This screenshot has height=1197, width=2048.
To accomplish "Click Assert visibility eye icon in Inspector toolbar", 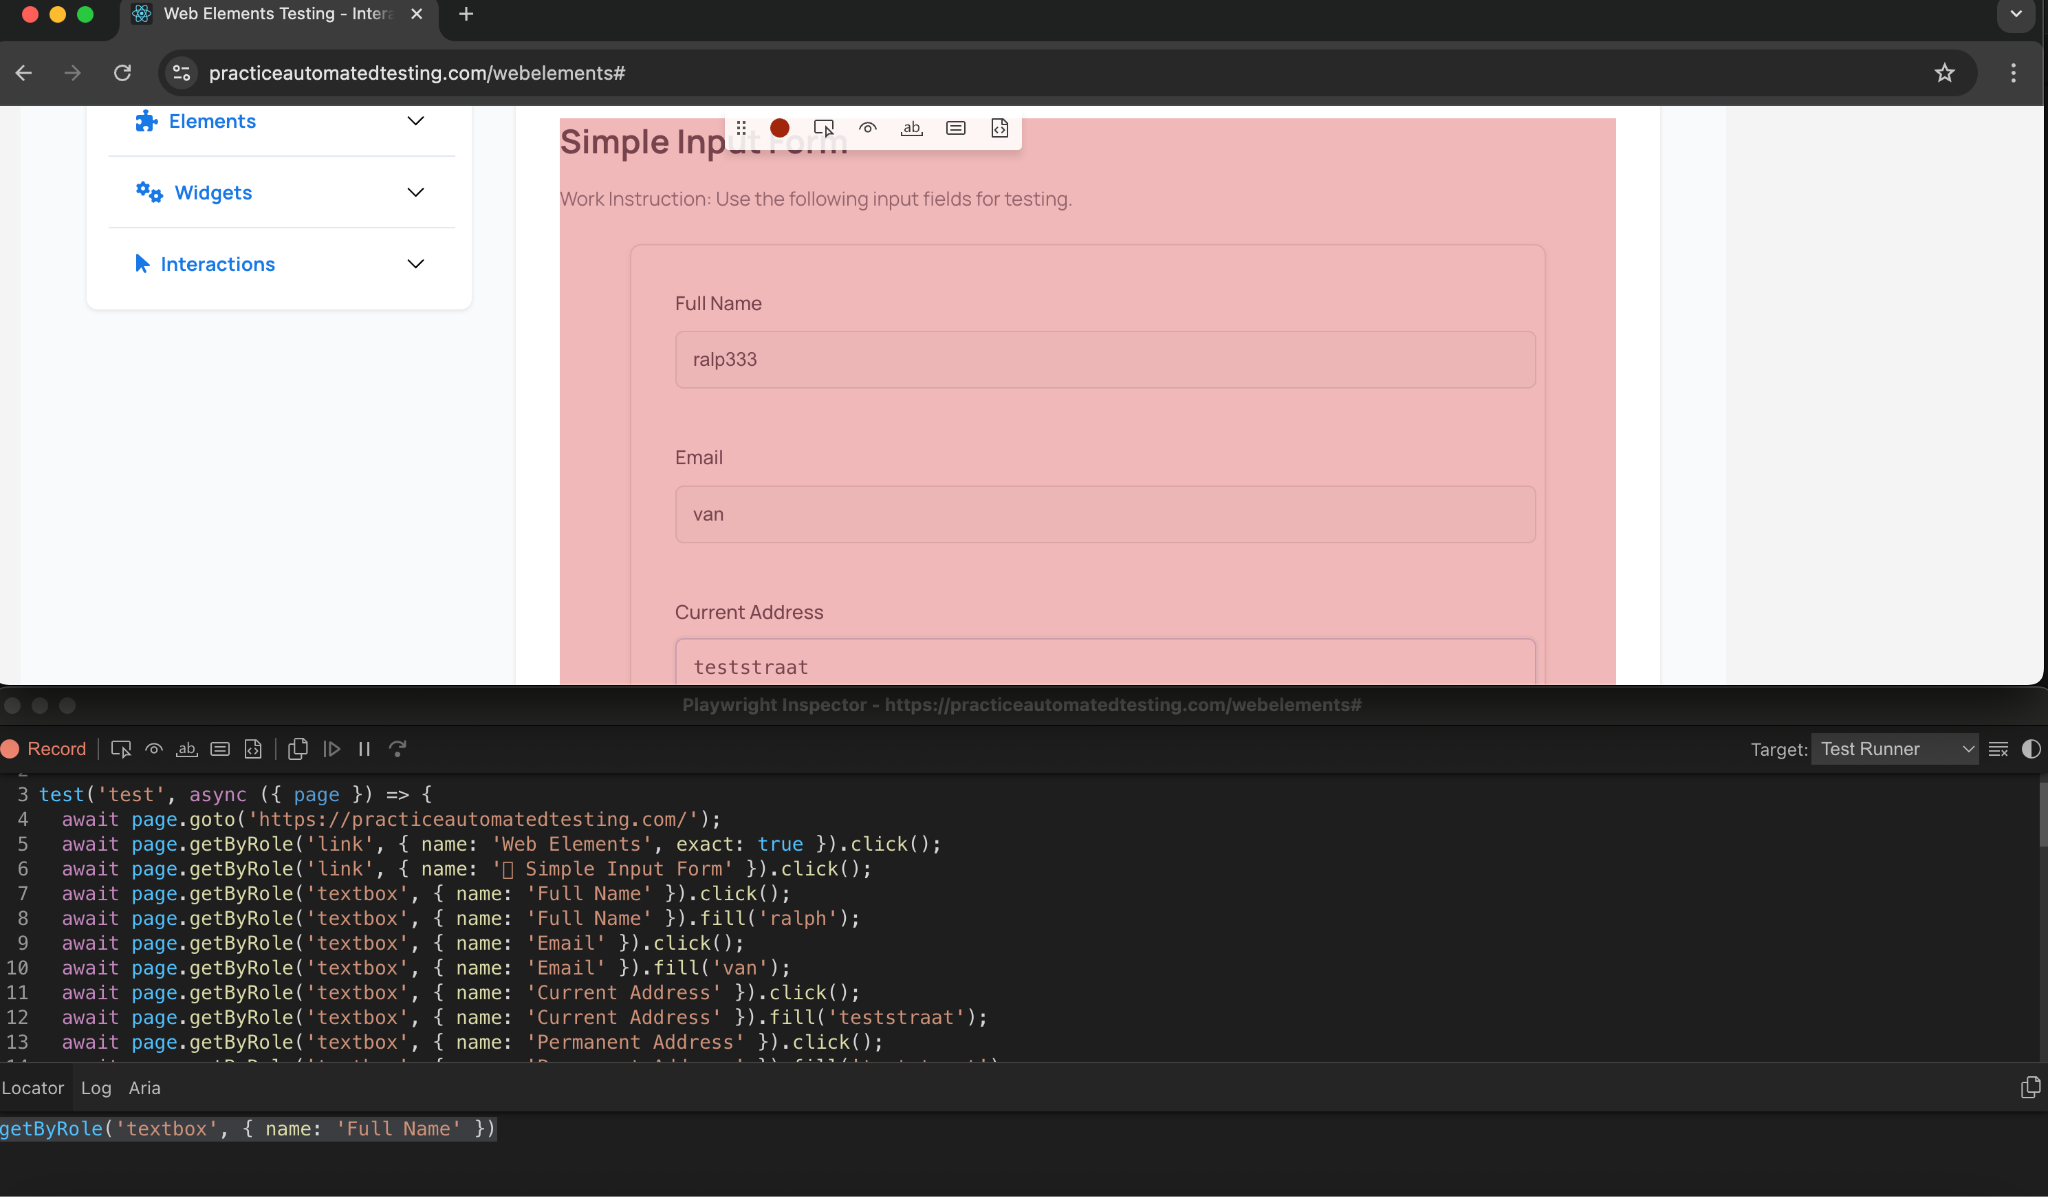I will (154, 749).
